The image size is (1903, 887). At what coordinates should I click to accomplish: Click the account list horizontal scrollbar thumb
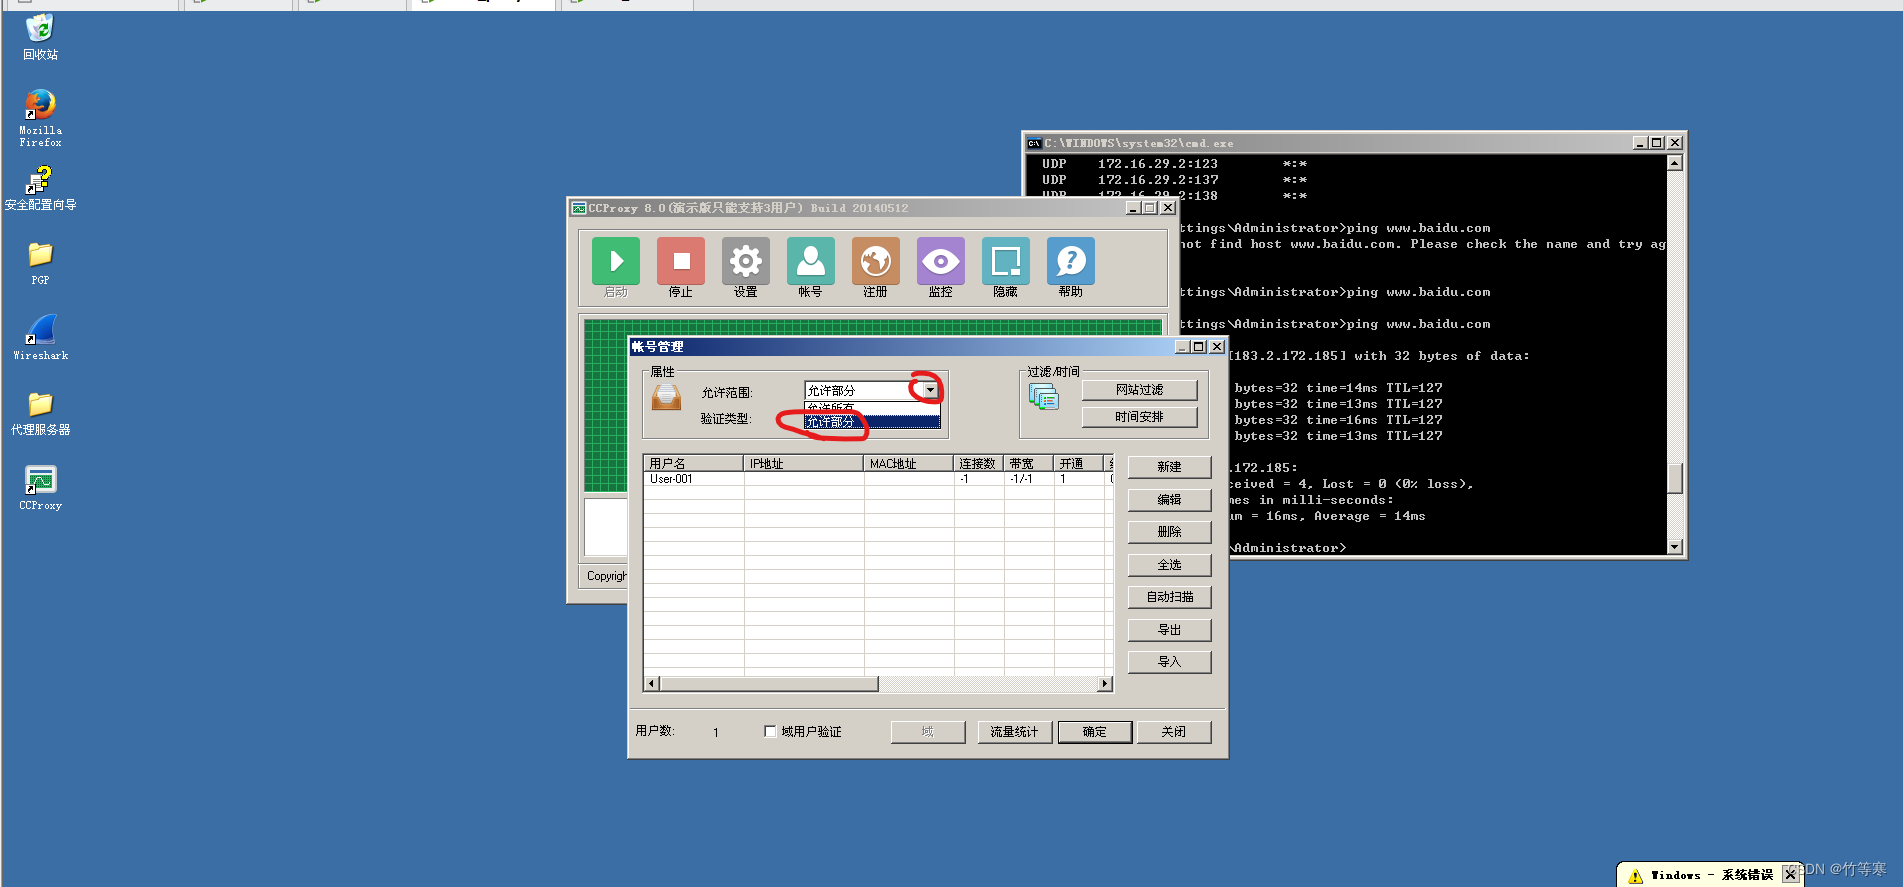click(769, 684)
